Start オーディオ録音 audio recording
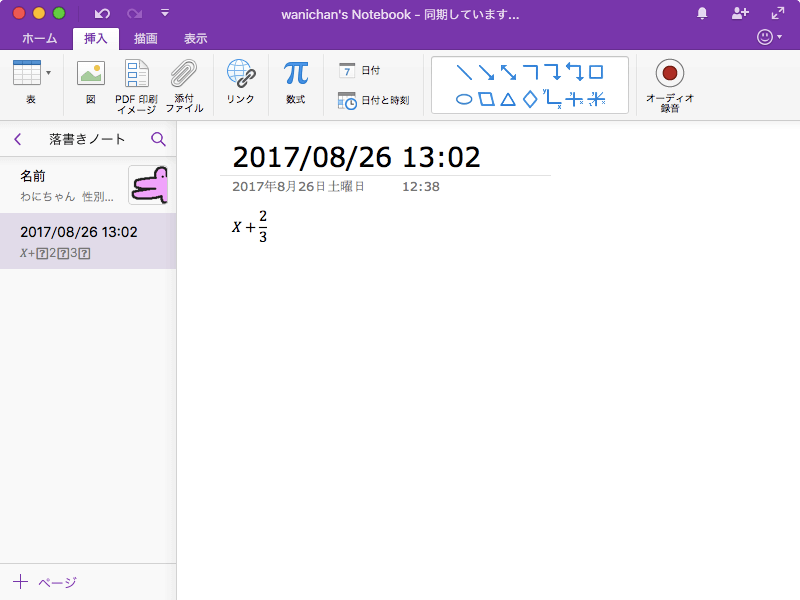The height and width of the screenshot is (600, 800). pos(669,85)
